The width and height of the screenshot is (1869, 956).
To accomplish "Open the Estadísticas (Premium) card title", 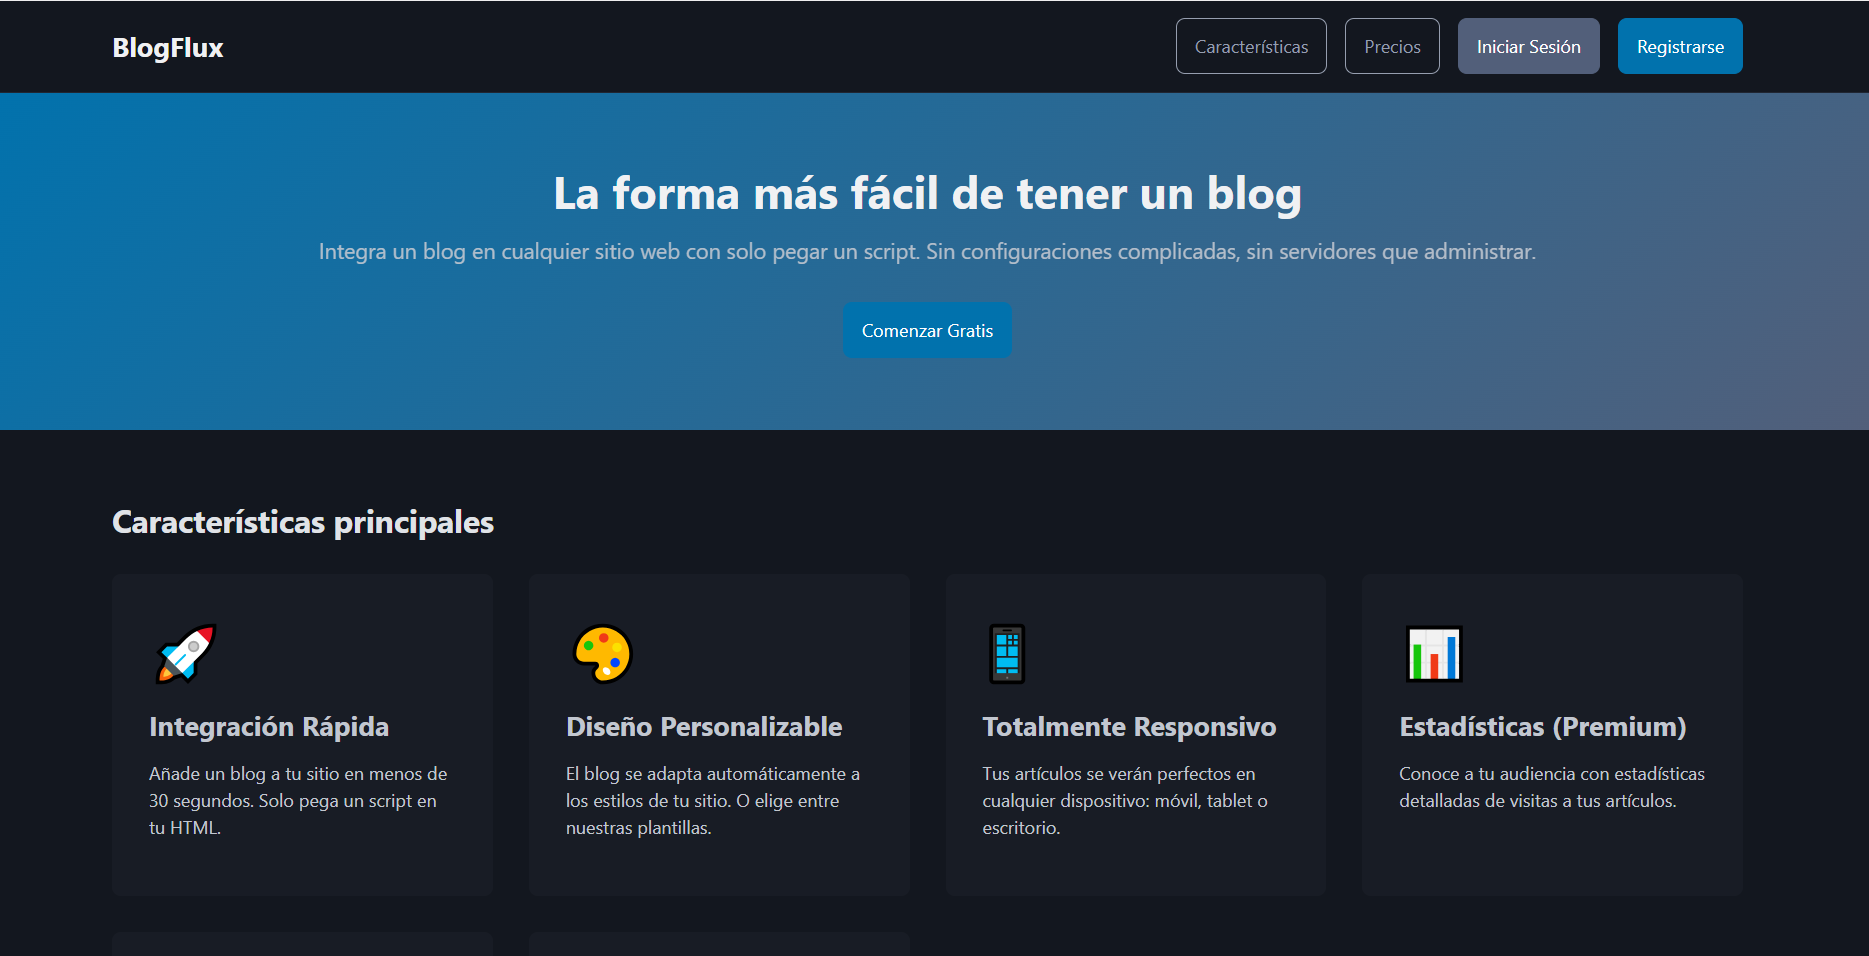I will 1543,727.
